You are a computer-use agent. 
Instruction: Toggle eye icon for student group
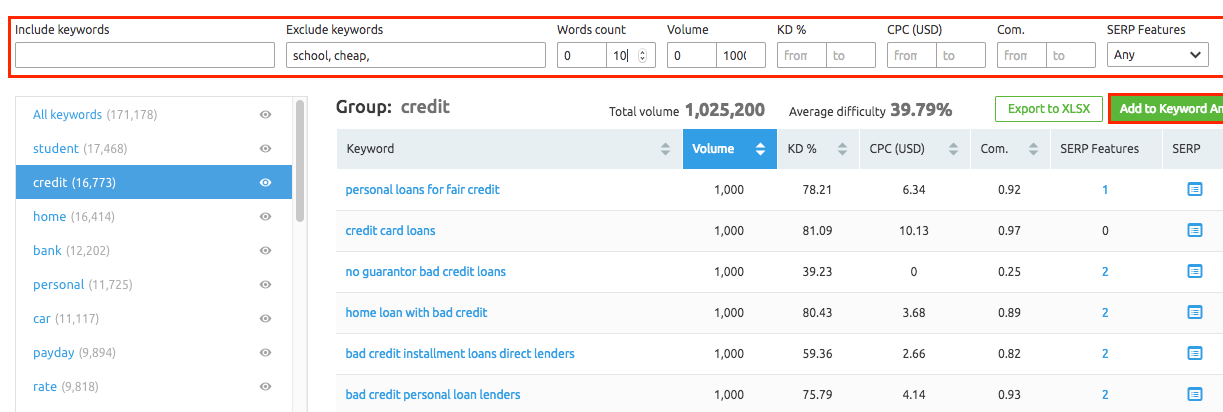(266, 149)
